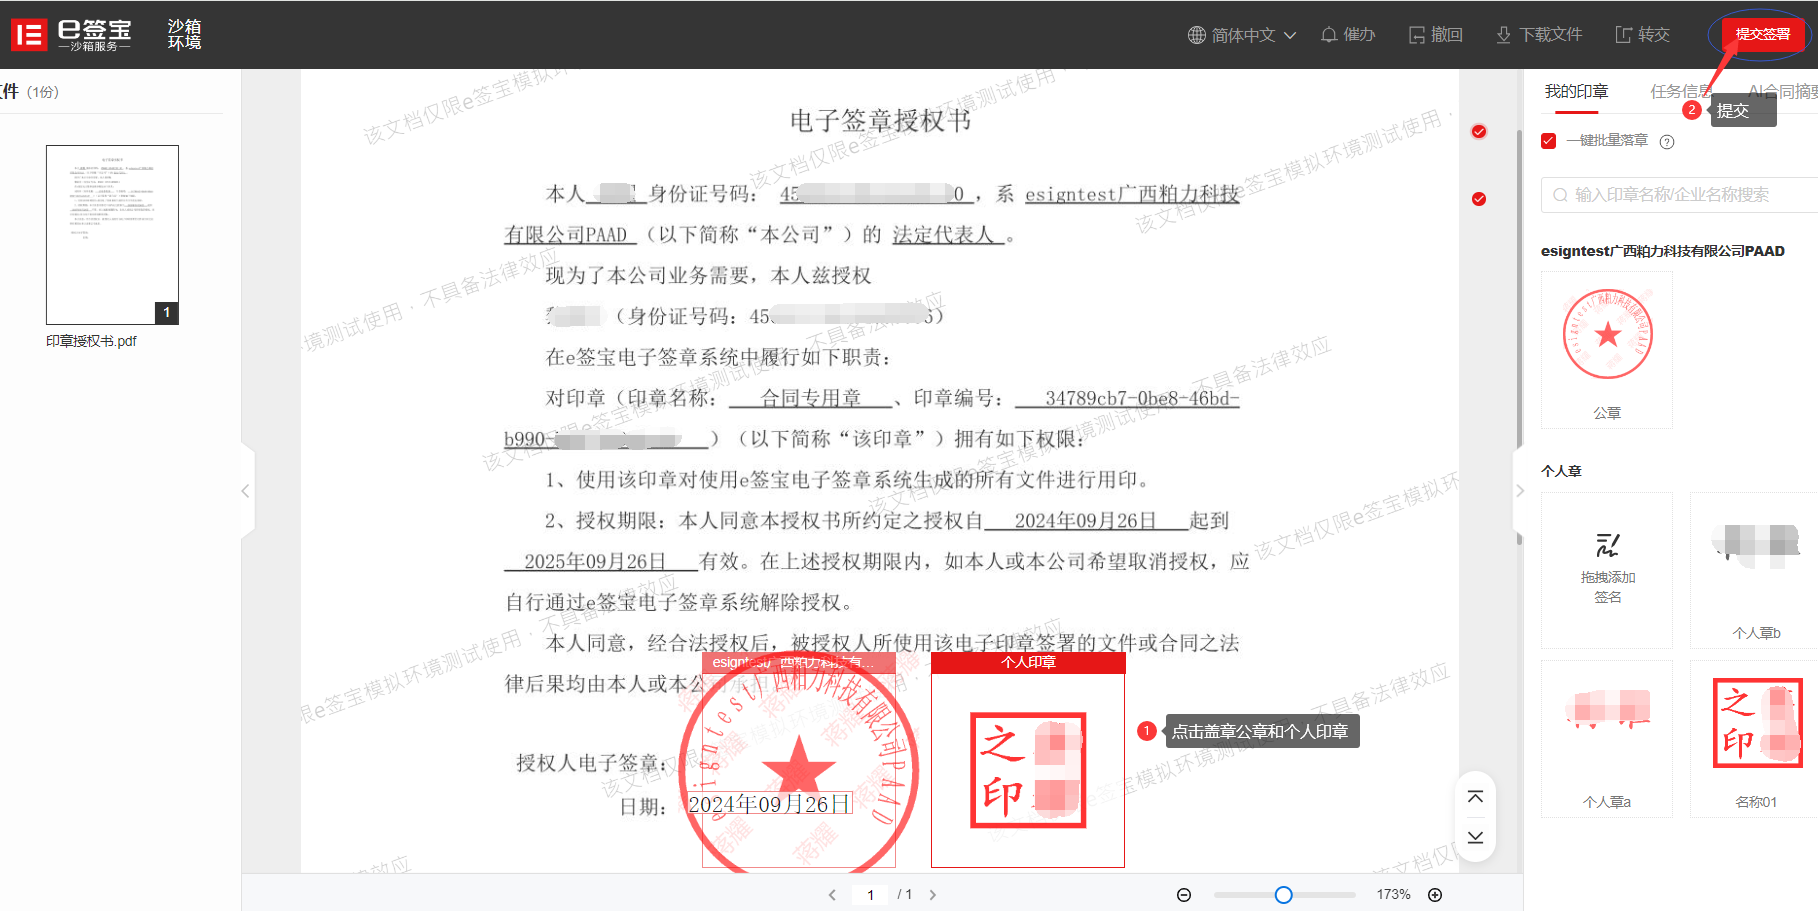Screen dimensions: 1818x911
Task: Click the 催办 bell icon
Action: click(1329, 35)
